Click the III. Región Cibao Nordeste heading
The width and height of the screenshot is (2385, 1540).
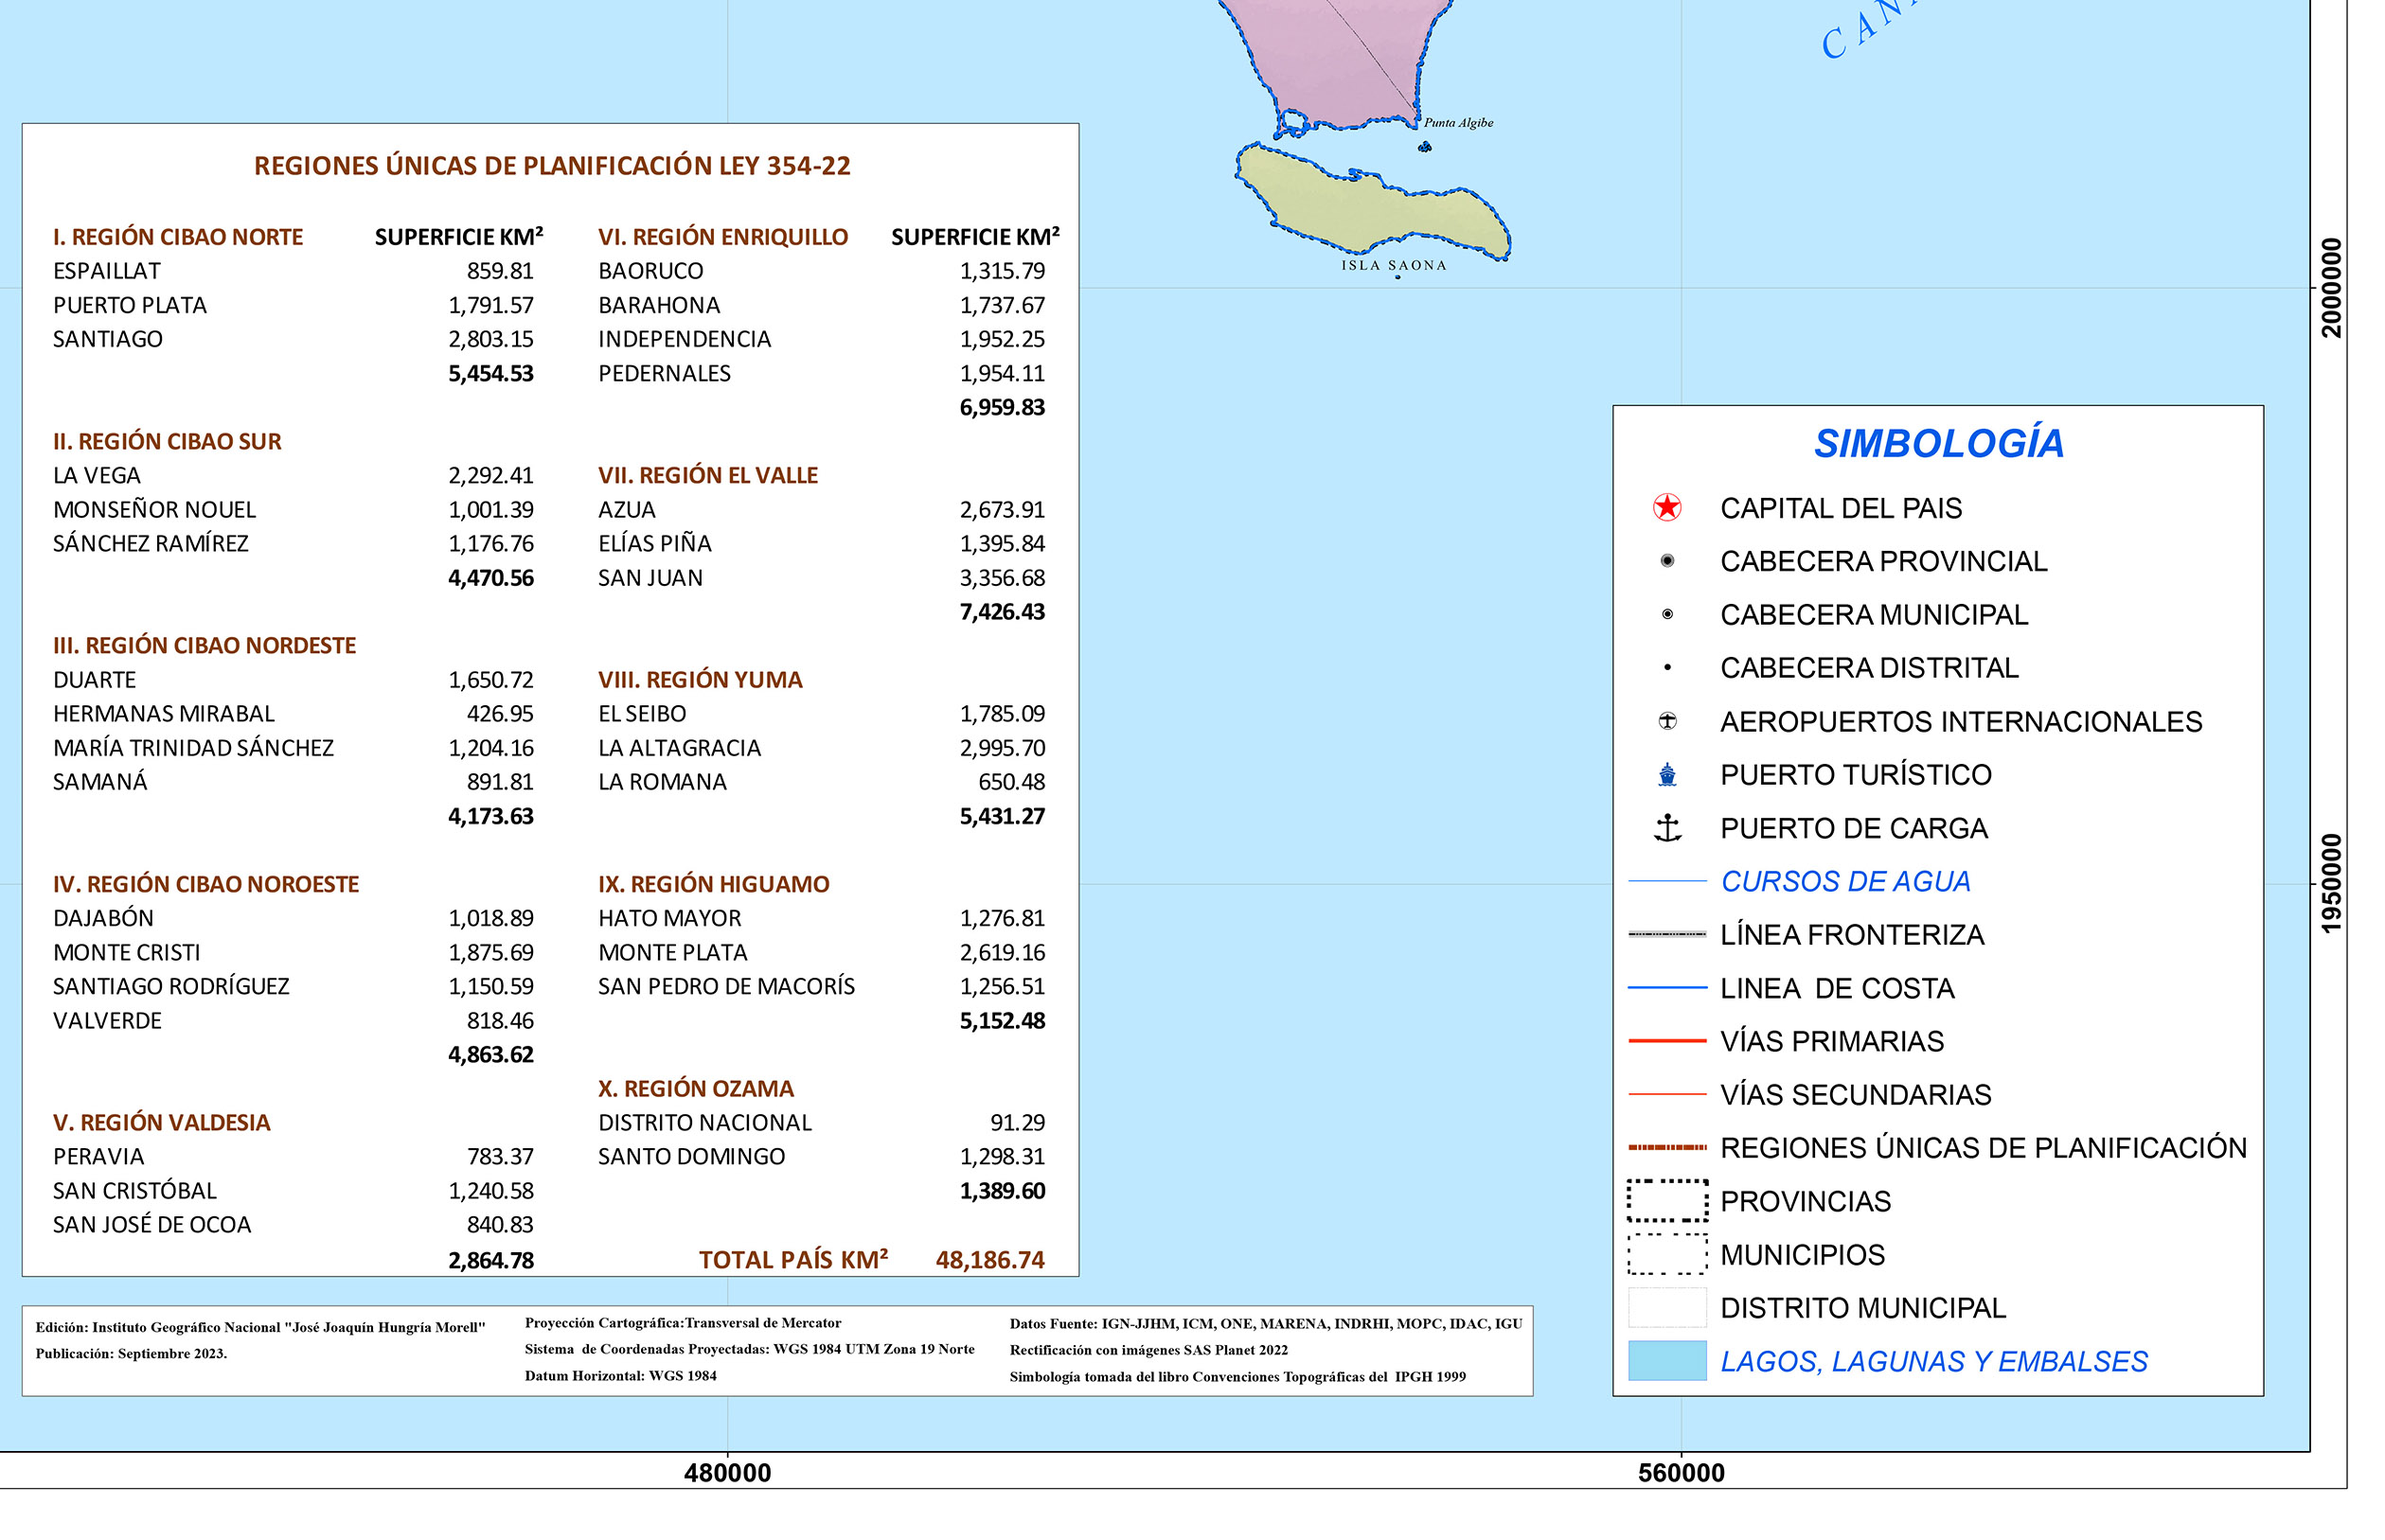(x=205, y=646)
